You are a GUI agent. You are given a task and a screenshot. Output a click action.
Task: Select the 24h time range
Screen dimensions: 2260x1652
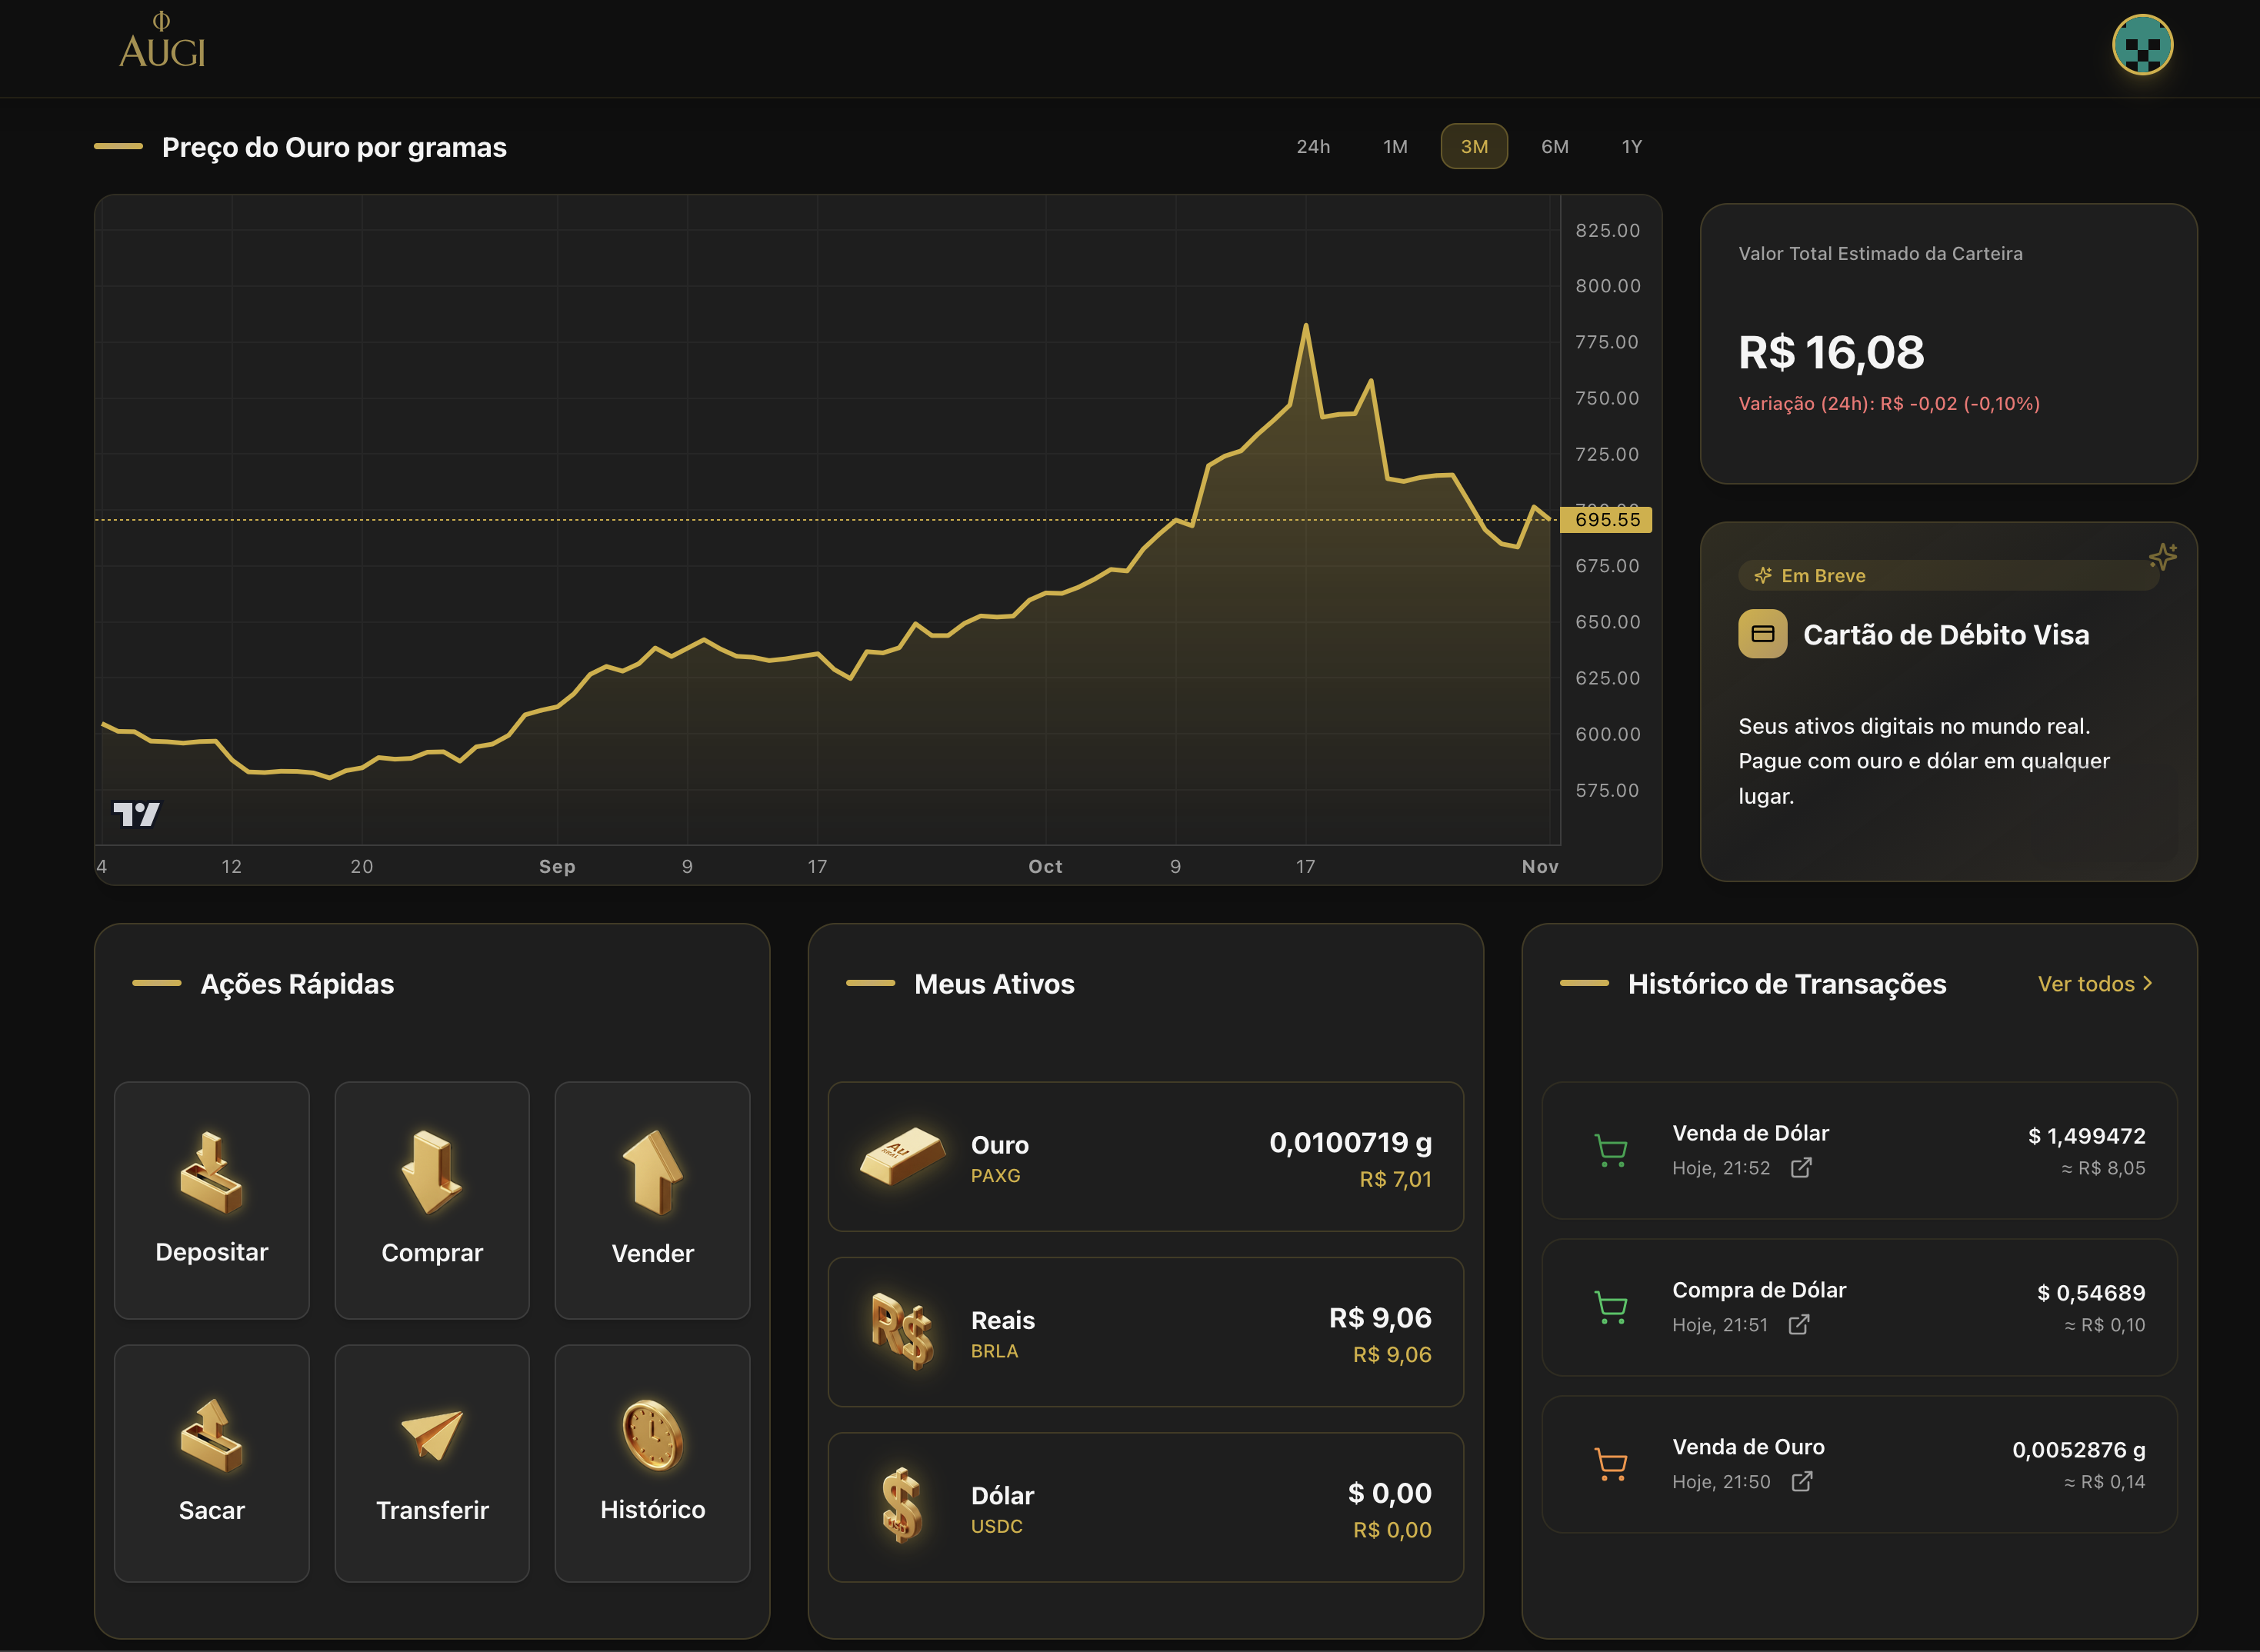[x=1313, y=146]
